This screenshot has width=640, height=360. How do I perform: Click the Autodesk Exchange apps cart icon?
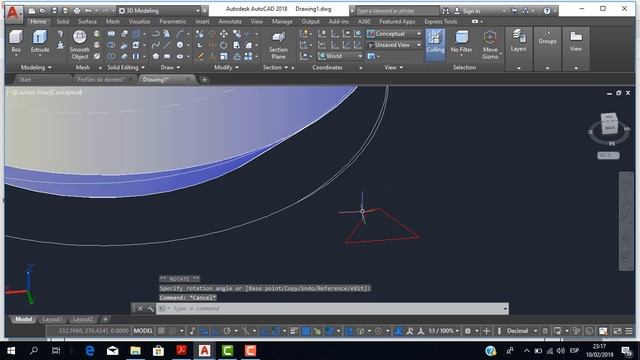pyautogui.click(x=514, y=11)
